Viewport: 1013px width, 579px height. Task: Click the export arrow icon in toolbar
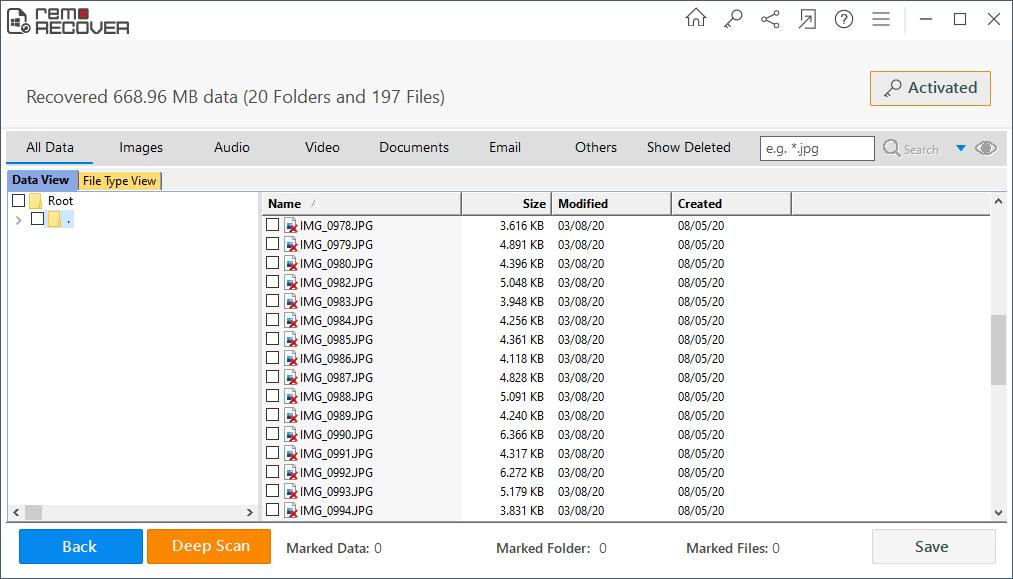pyautogui.click(x=807, y=19)
